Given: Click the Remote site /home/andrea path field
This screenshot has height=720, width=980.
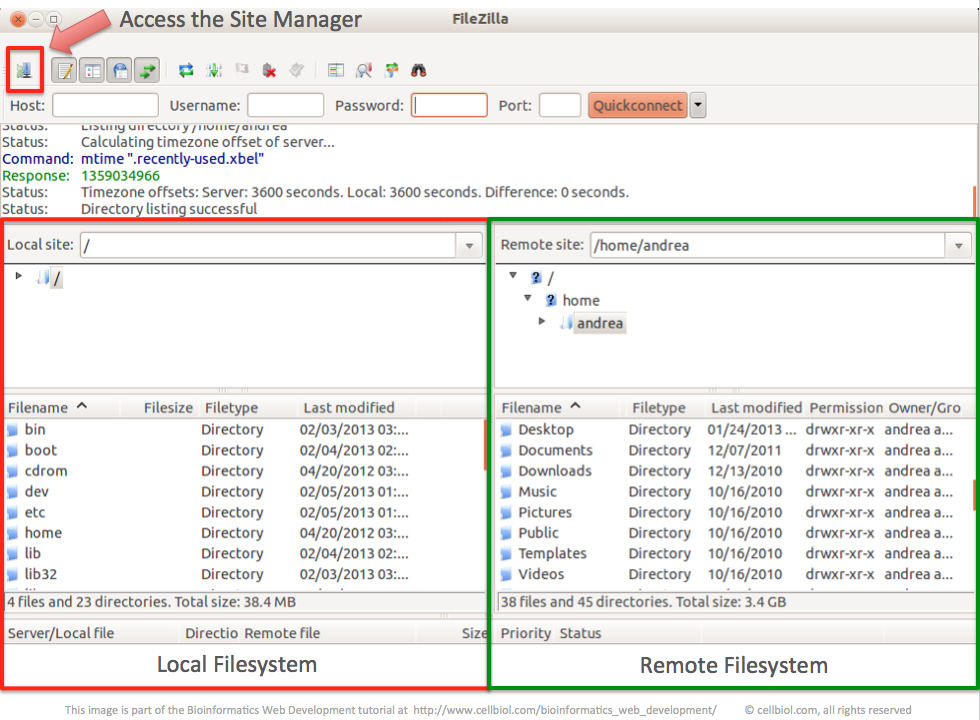Looking at the screenshot, I should click(x=768, y=246).
